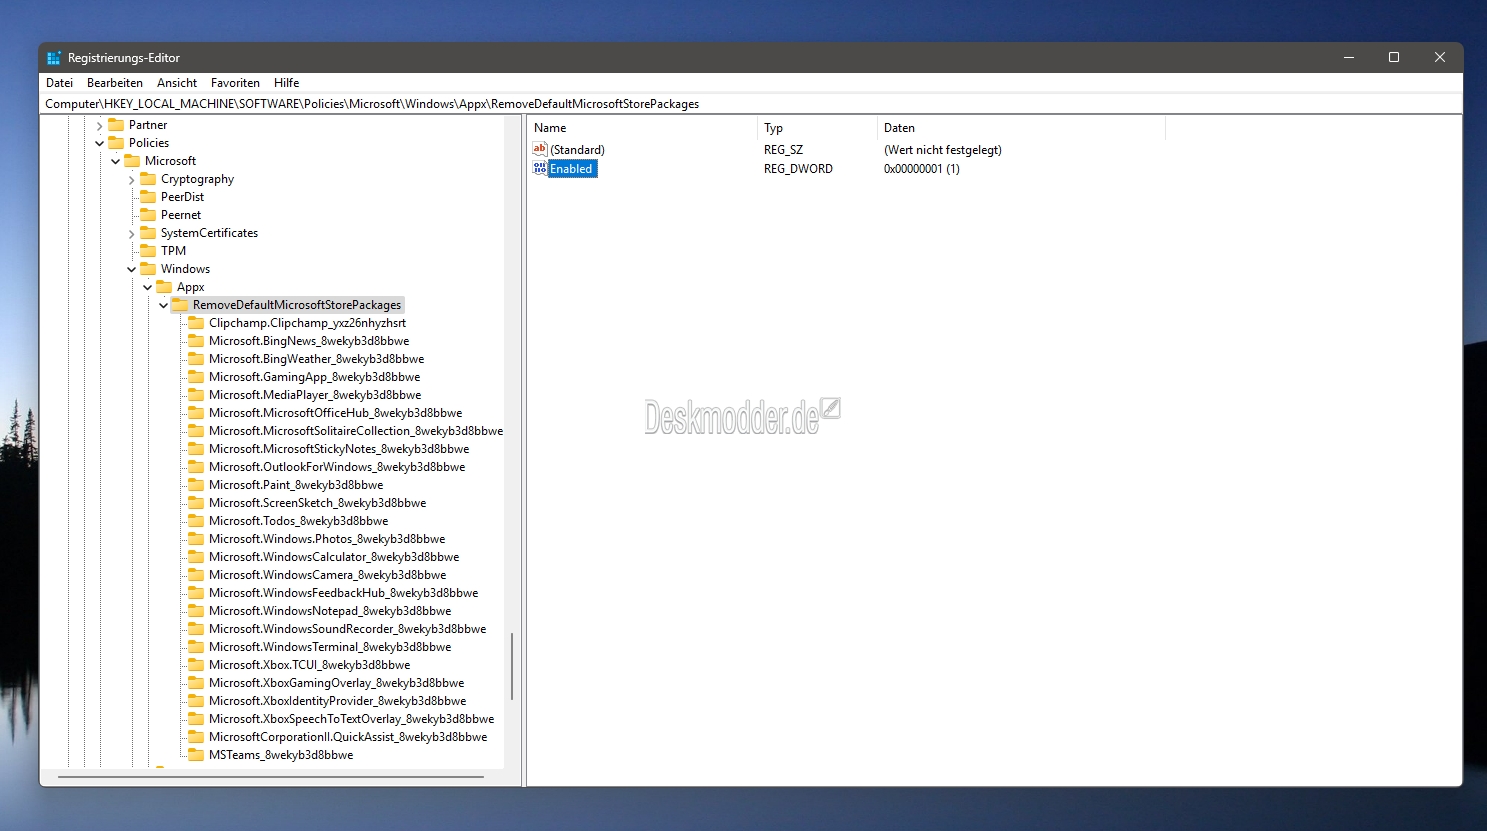The image size is (1487, 831).
Task: Click the folder icon of Microsoft.Paint_8wekyb3d8bbwe
Action: (x=196, y=485)
